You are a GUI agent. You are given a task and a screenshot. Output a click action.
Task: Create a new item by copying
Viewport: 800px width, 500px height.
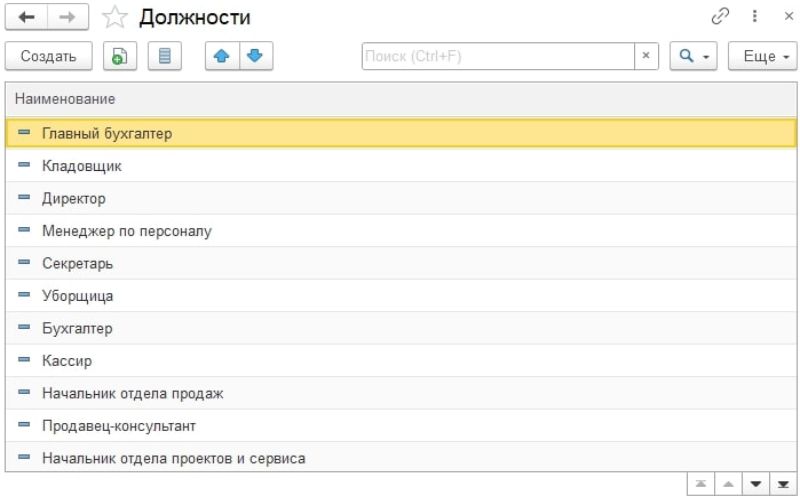pyautogui.click(x=120, y=56)
